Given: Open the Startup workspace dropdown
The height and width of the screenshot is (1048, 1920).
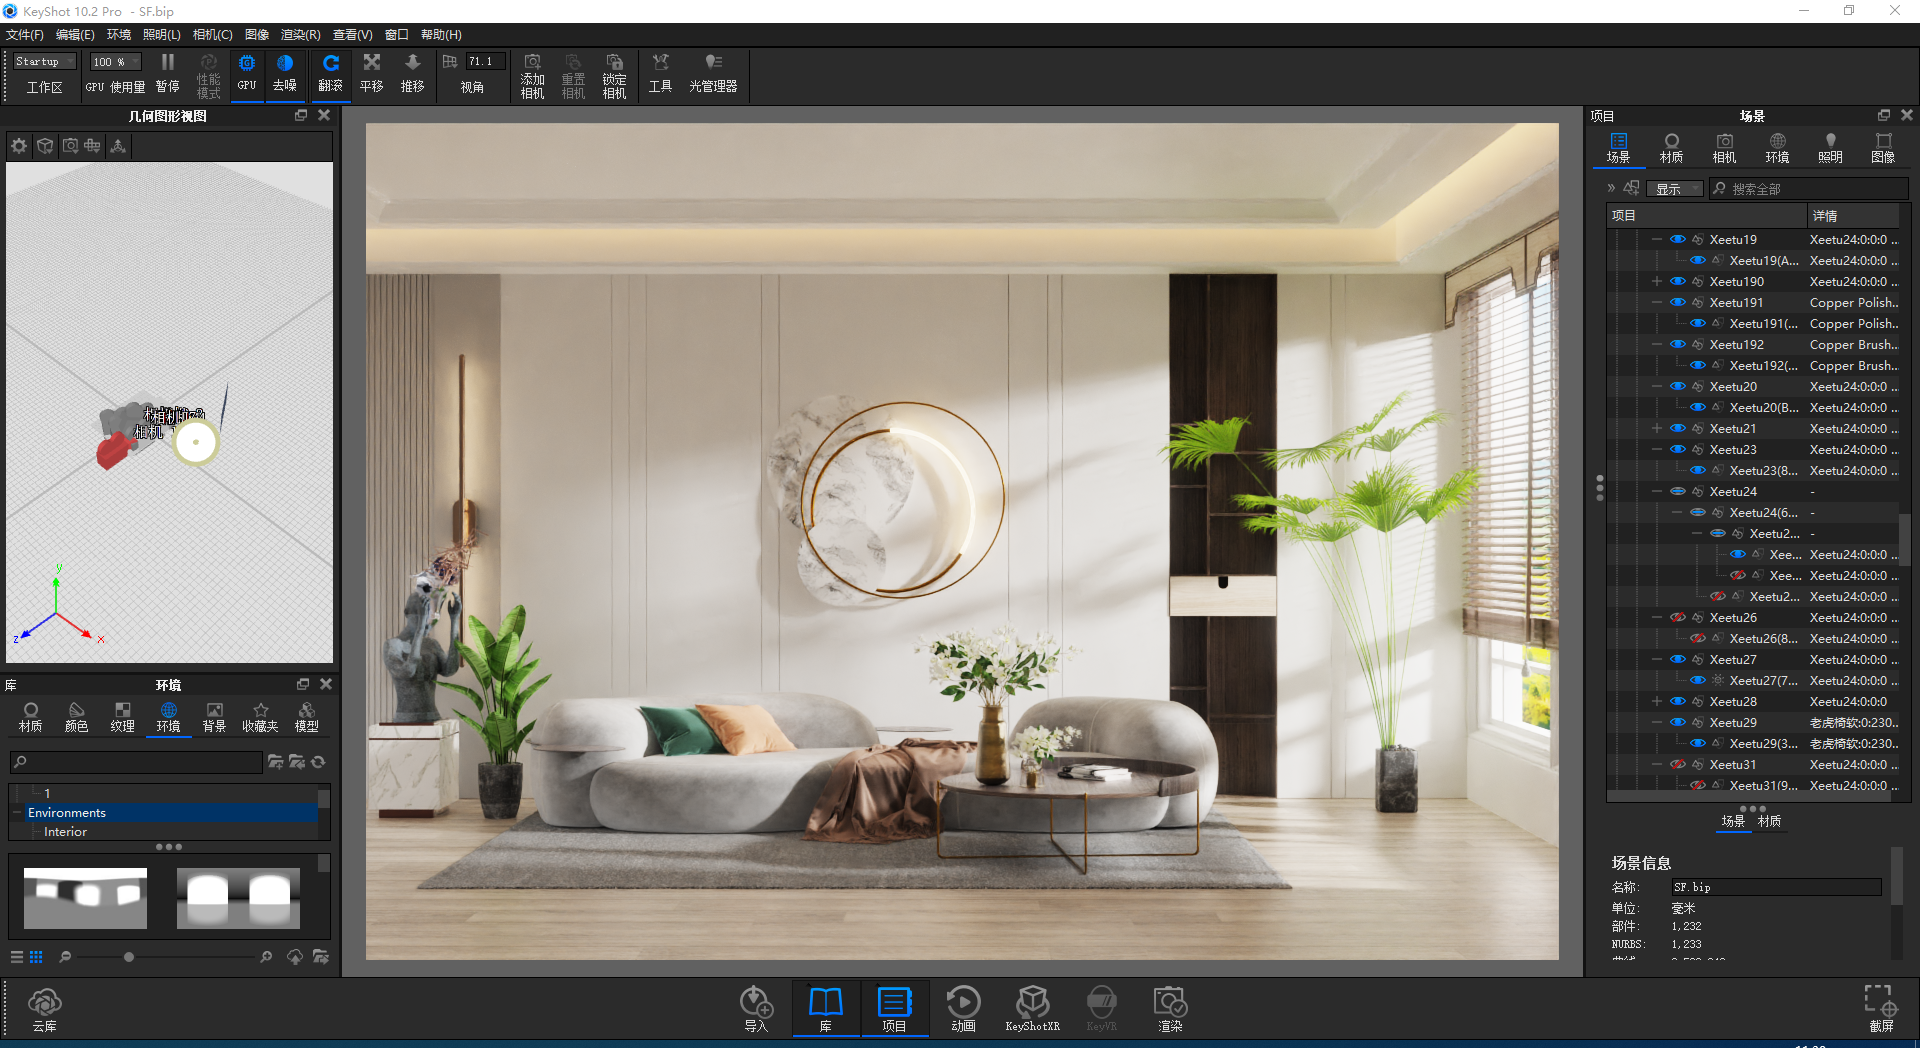Looking at the screenshot, I should (x=44, y=62).
